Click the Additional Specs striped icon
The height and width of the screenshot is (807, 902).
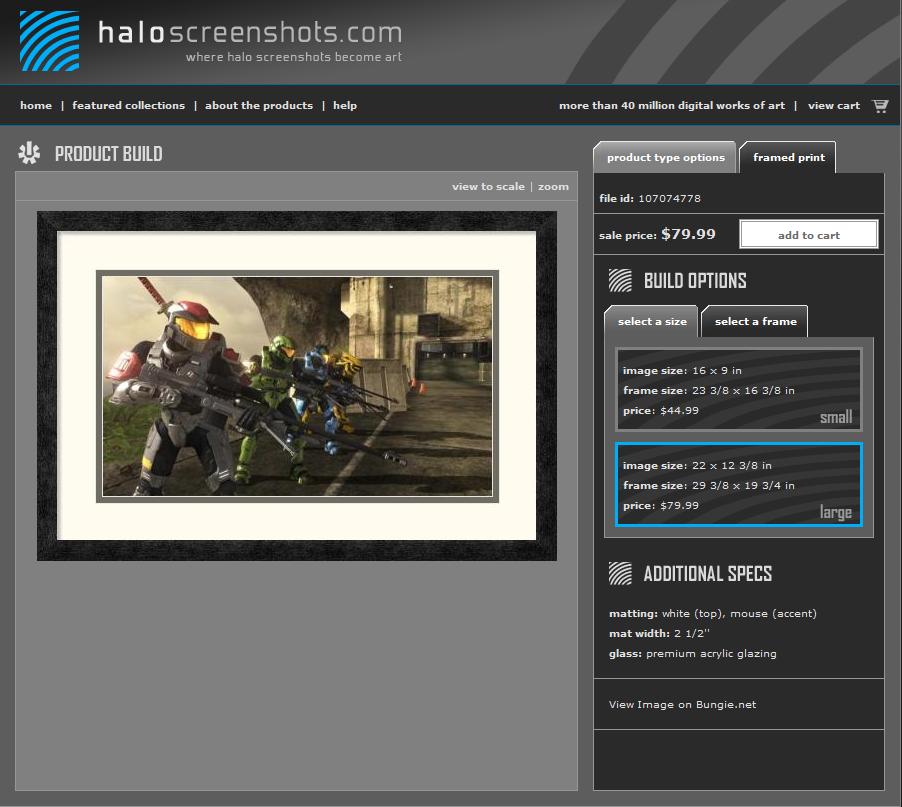[620, 573]
